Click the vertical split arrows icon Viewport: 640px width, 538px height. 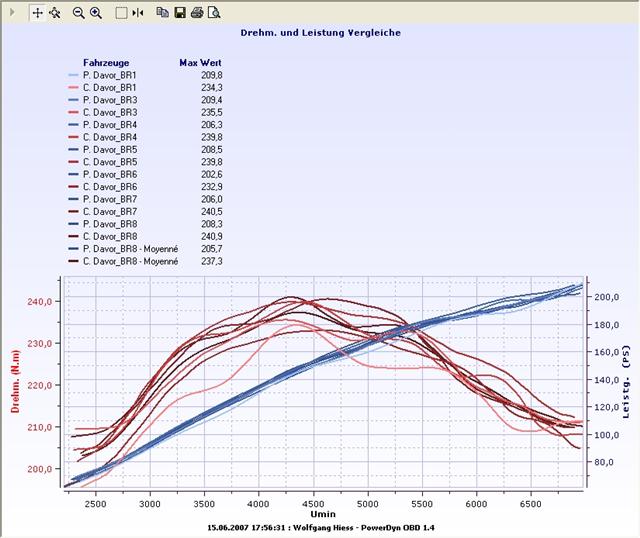(x=139, y=13)
